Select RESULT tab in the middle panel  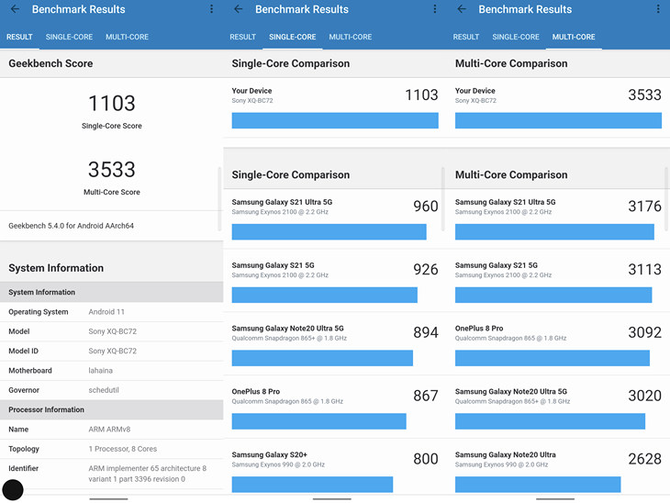pos(243,37)
